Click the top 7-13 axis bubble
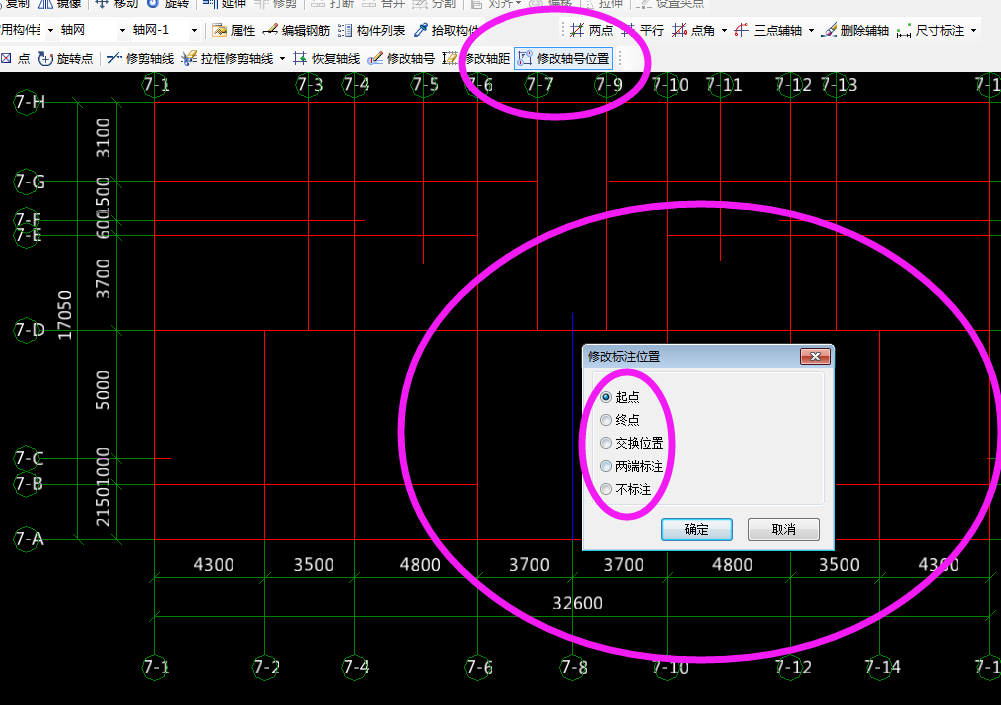 coord(838,85)
